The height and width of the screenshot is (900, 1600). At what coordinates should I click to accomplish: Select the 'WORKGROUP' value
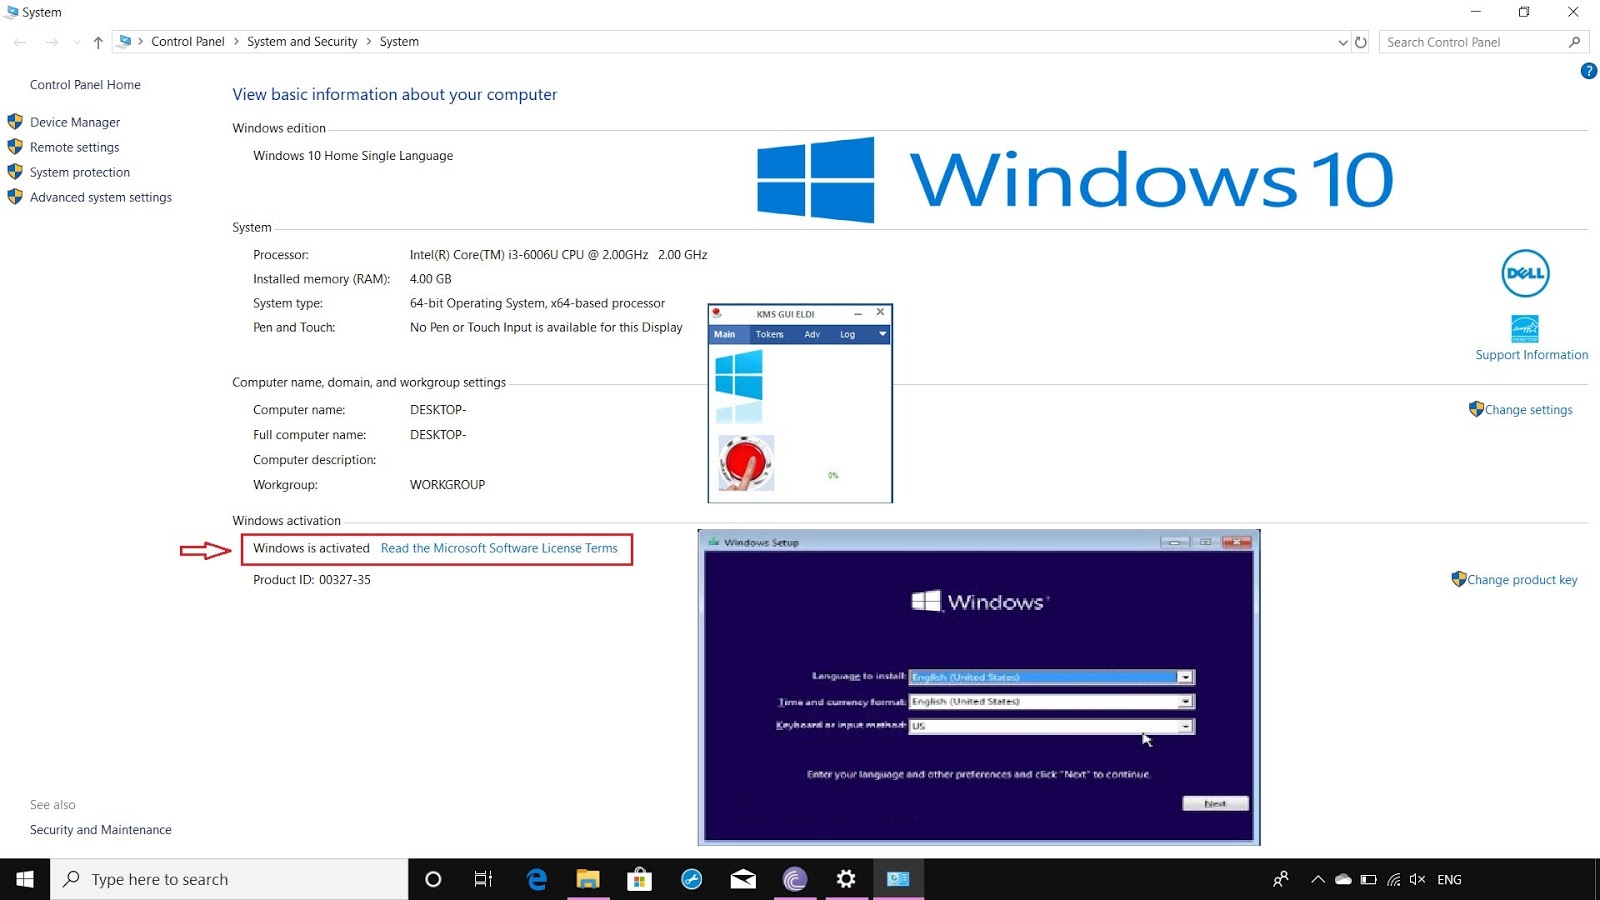tap(447, 485)
